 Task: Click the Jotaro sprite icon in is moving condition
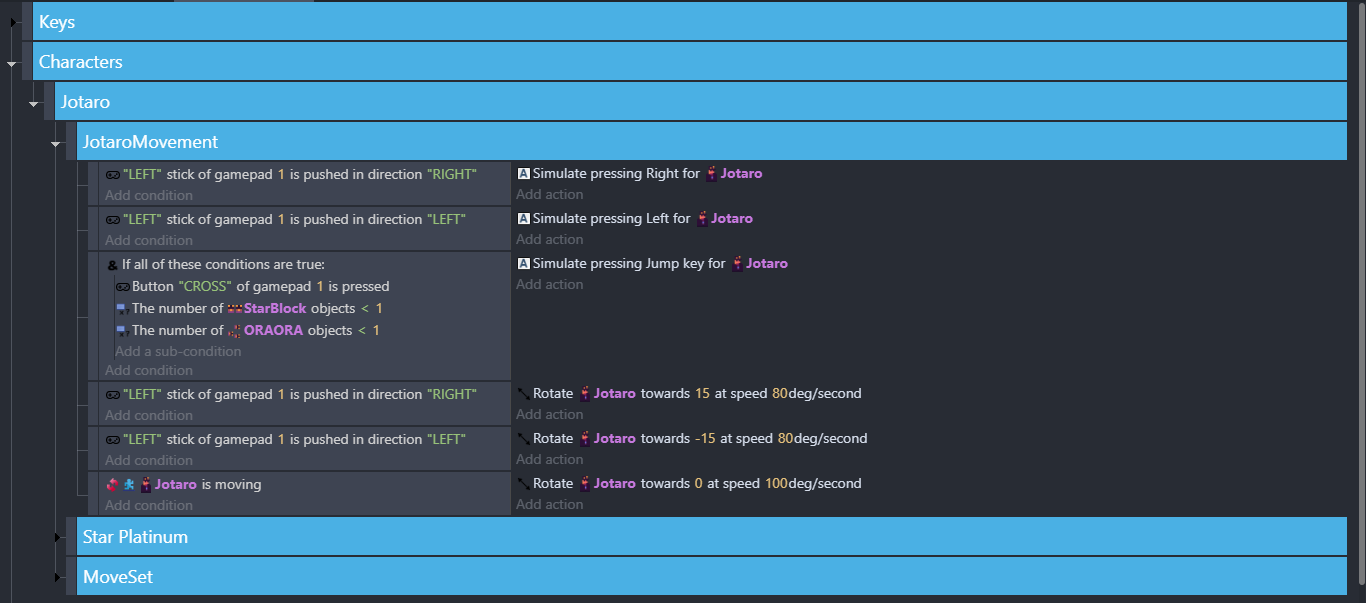tap(146, 485)
